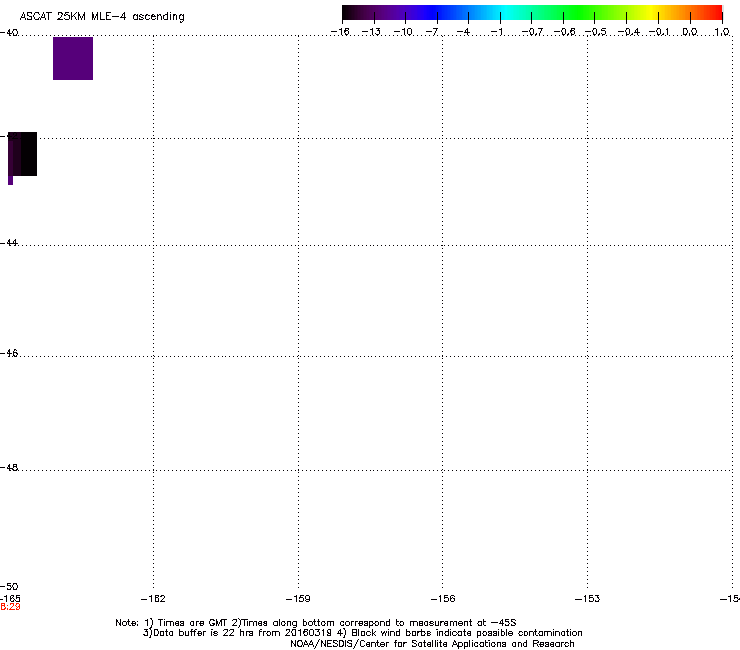Click the -16 colorbar label

[340, 32]
